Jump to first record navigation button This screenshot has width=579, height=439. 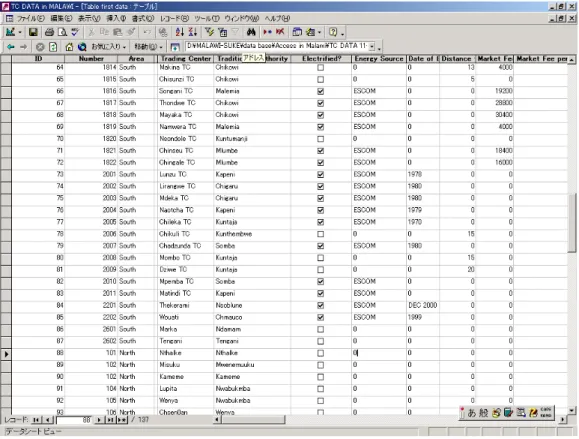tap(36, 420)
